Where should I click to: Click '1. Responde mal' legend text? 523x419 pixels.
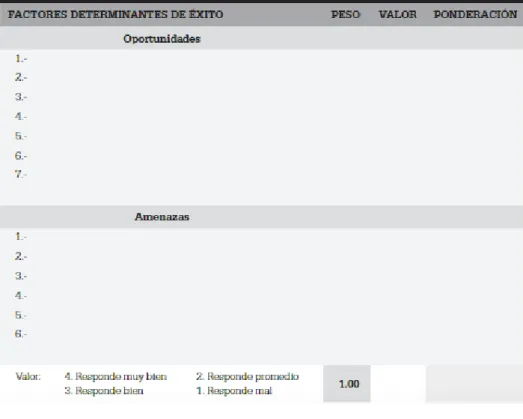pyautogui.click(x=234, y=391)
